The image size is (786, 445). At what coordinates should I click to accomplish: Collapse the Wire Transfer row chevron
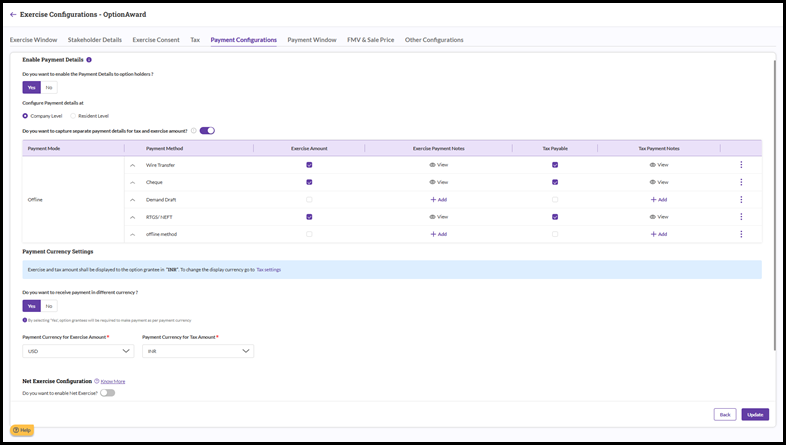tap(132, 165)
